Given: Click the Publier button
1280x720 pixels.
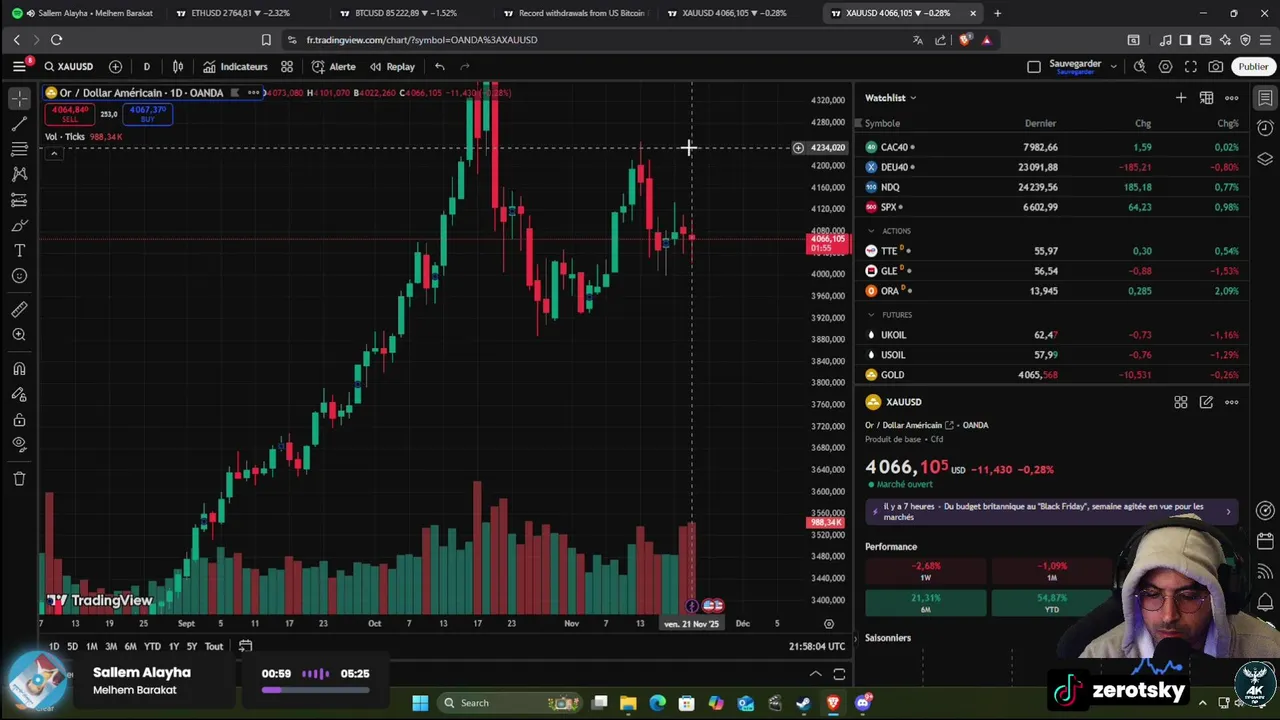Looking at the screenshot, I should tap(1253, 67).
